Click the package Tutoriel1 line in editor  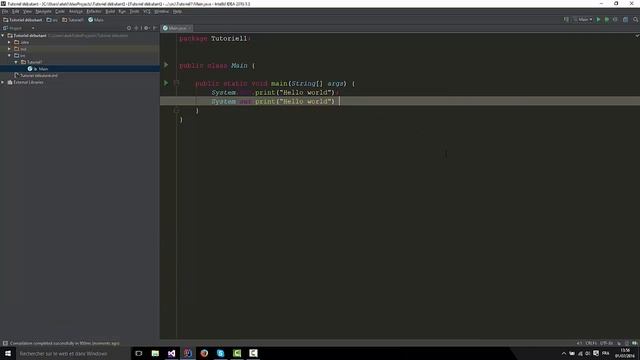(x=214, y=38)
